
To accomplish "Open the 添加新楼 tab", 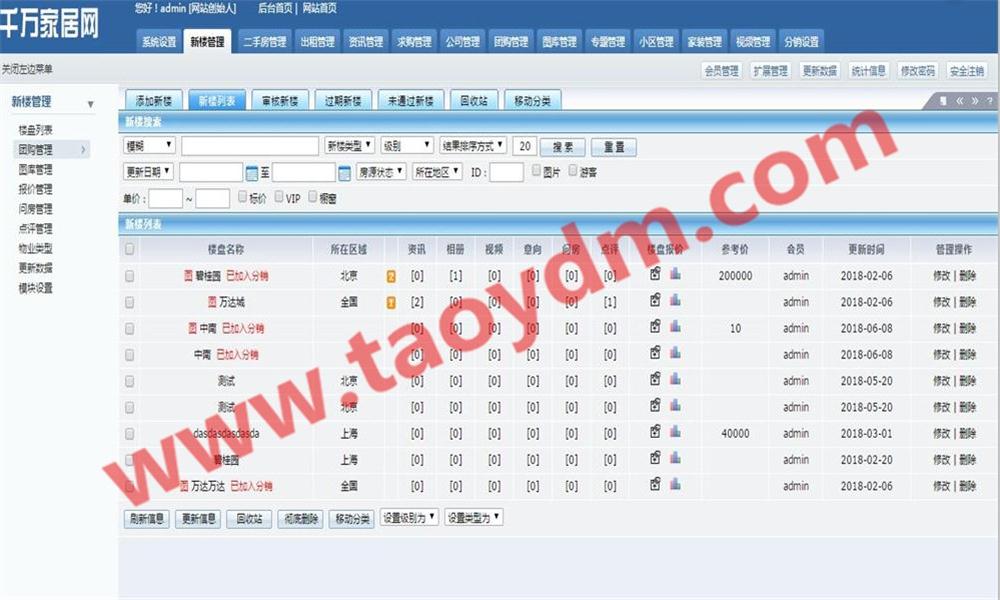I will click(x=154, y=101).
